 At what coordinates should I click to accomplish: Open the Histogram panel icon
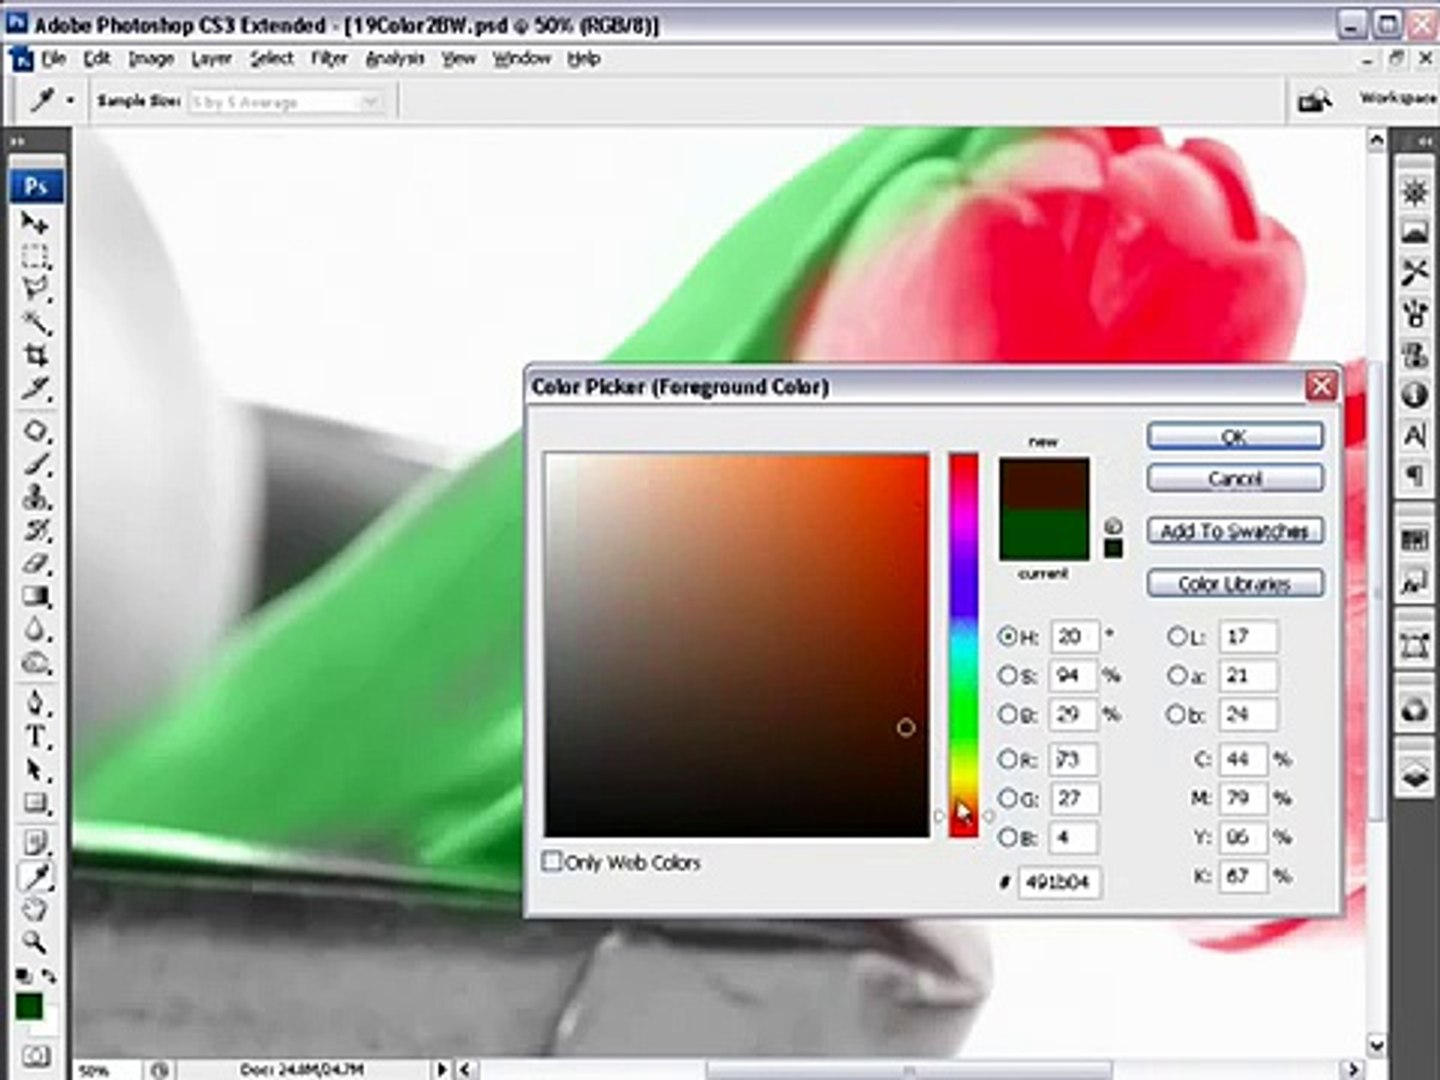point(1414,232)
